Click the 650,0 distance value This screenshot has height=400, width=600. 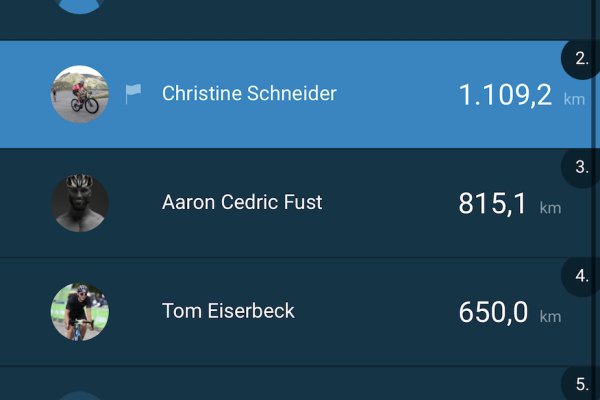492,312
